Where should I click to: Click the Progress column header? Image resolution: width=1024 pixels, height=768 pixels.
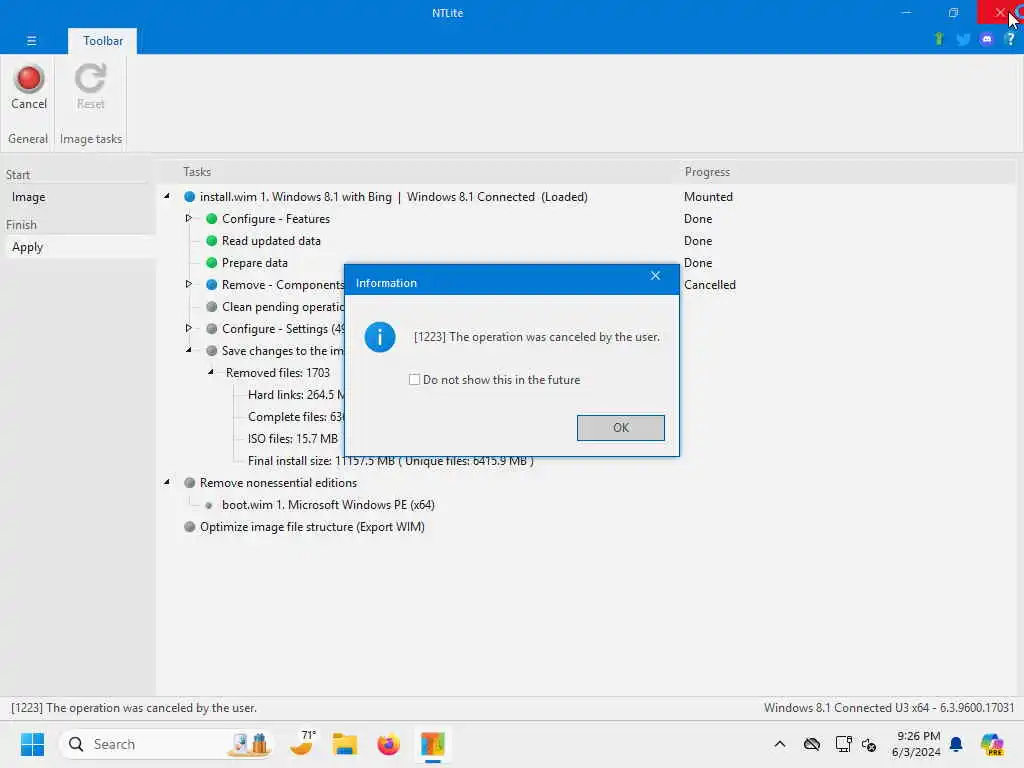click(707, 172)
